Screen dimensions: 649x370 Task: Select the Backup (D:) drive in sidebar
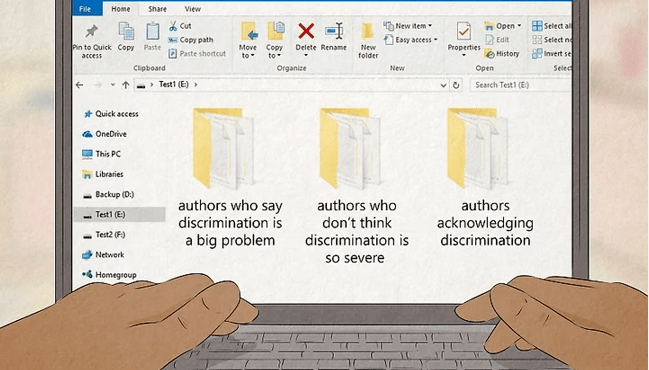(x=108, y=194)
